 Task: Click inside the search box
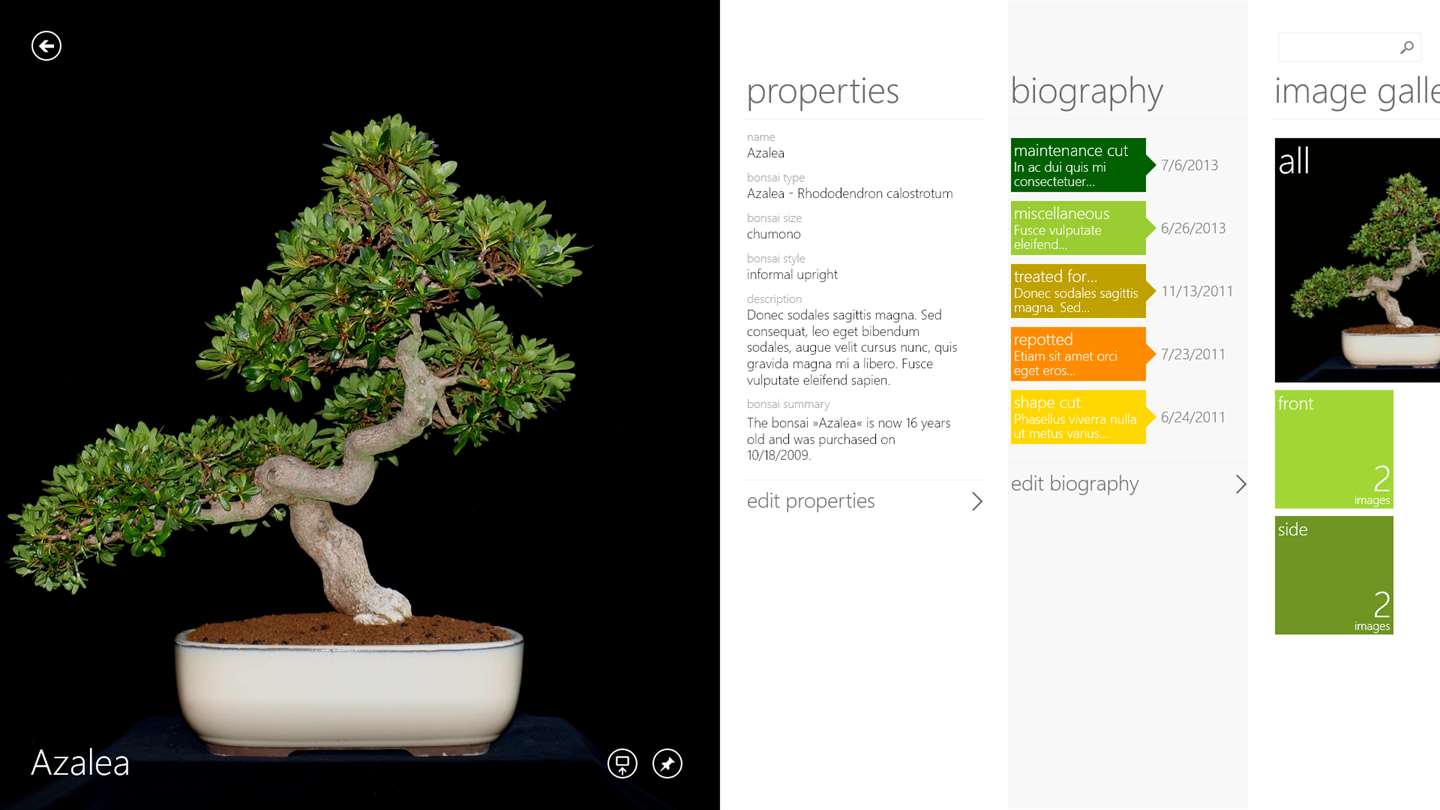(x=1338, y=47)
